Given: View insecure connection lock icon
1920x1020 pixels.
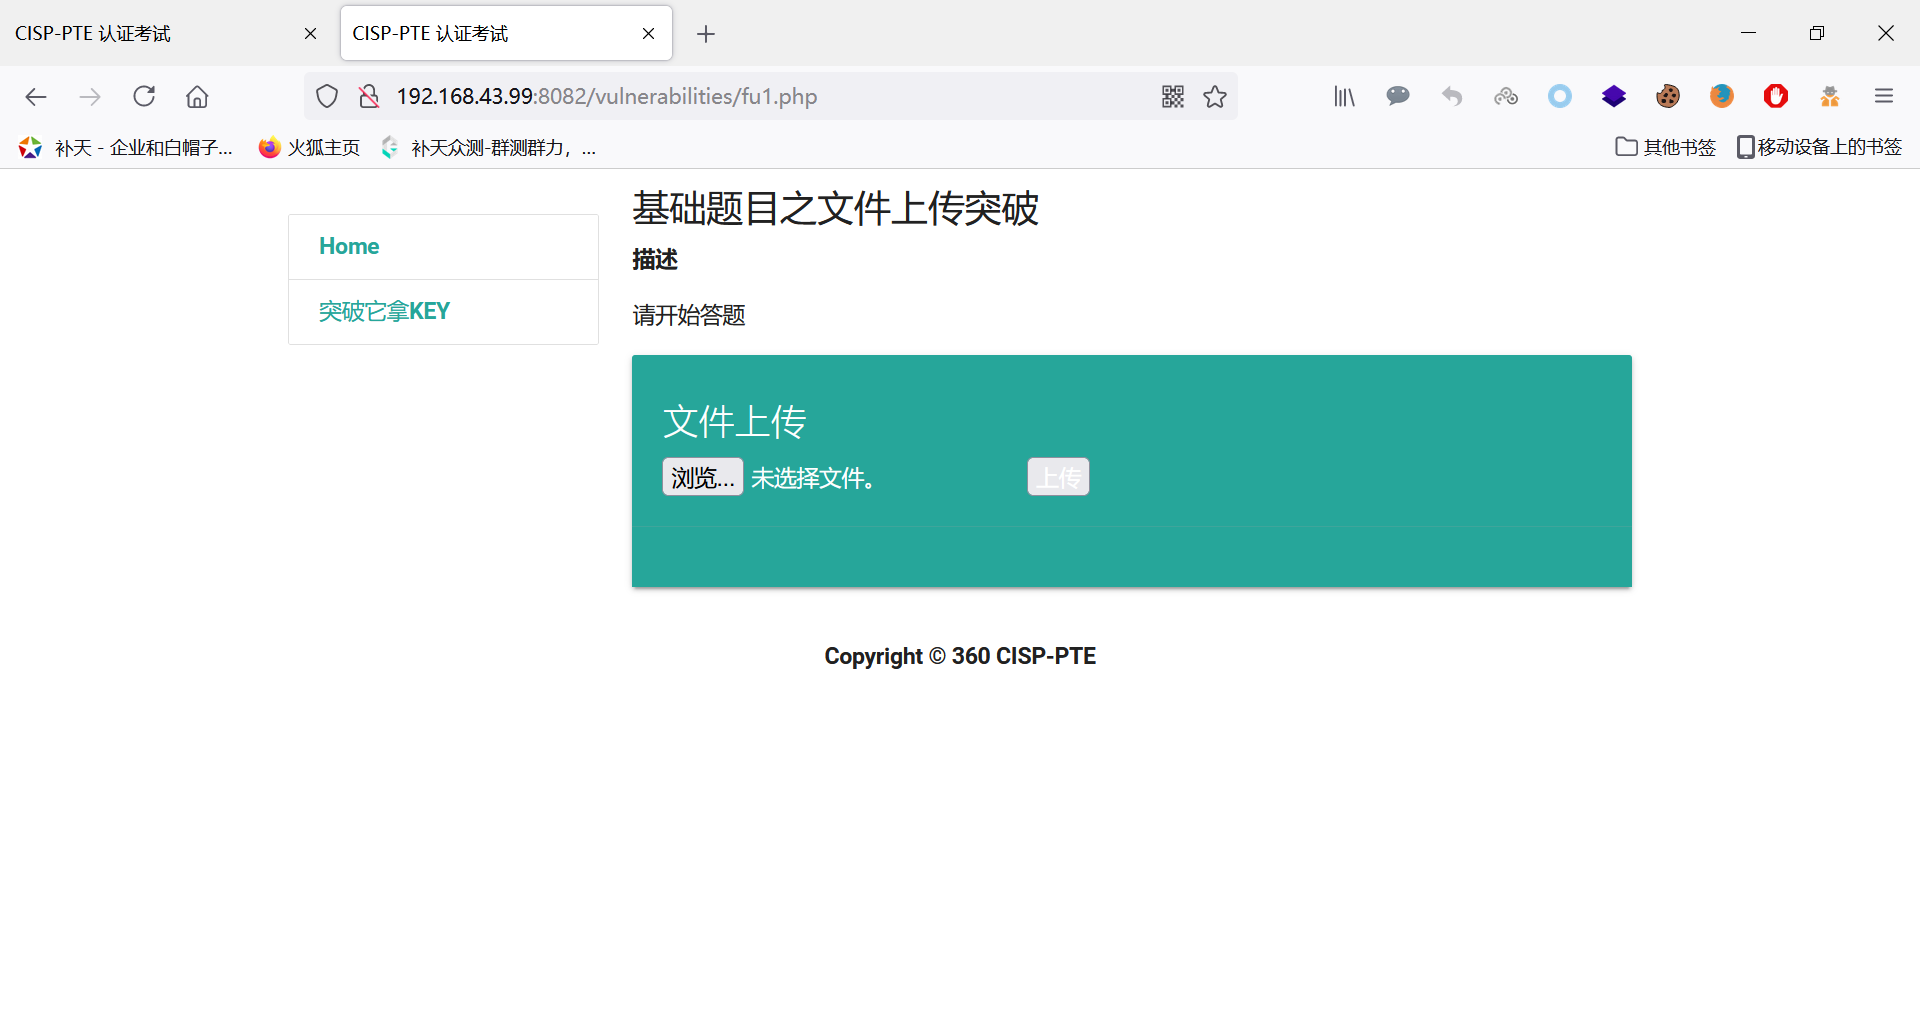Looking at the screenshot, I should pos(369,96).
